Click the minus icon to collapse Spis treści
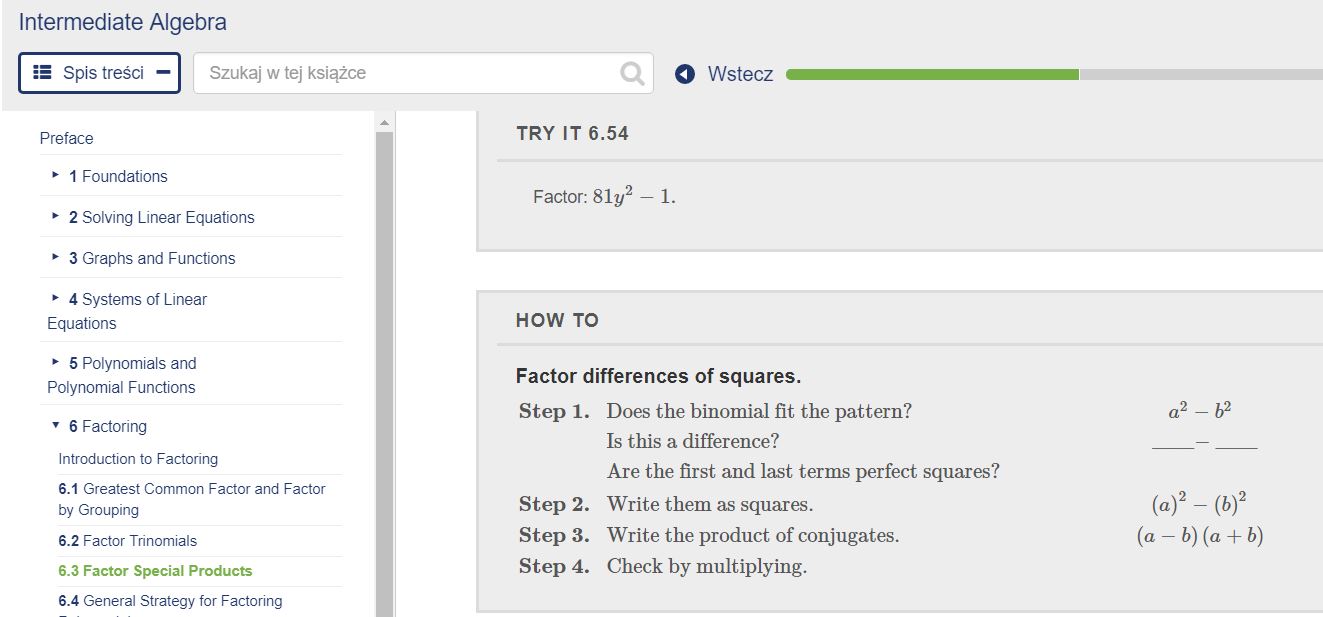This screenshot has width=1323, height=617. coord(163,72)
